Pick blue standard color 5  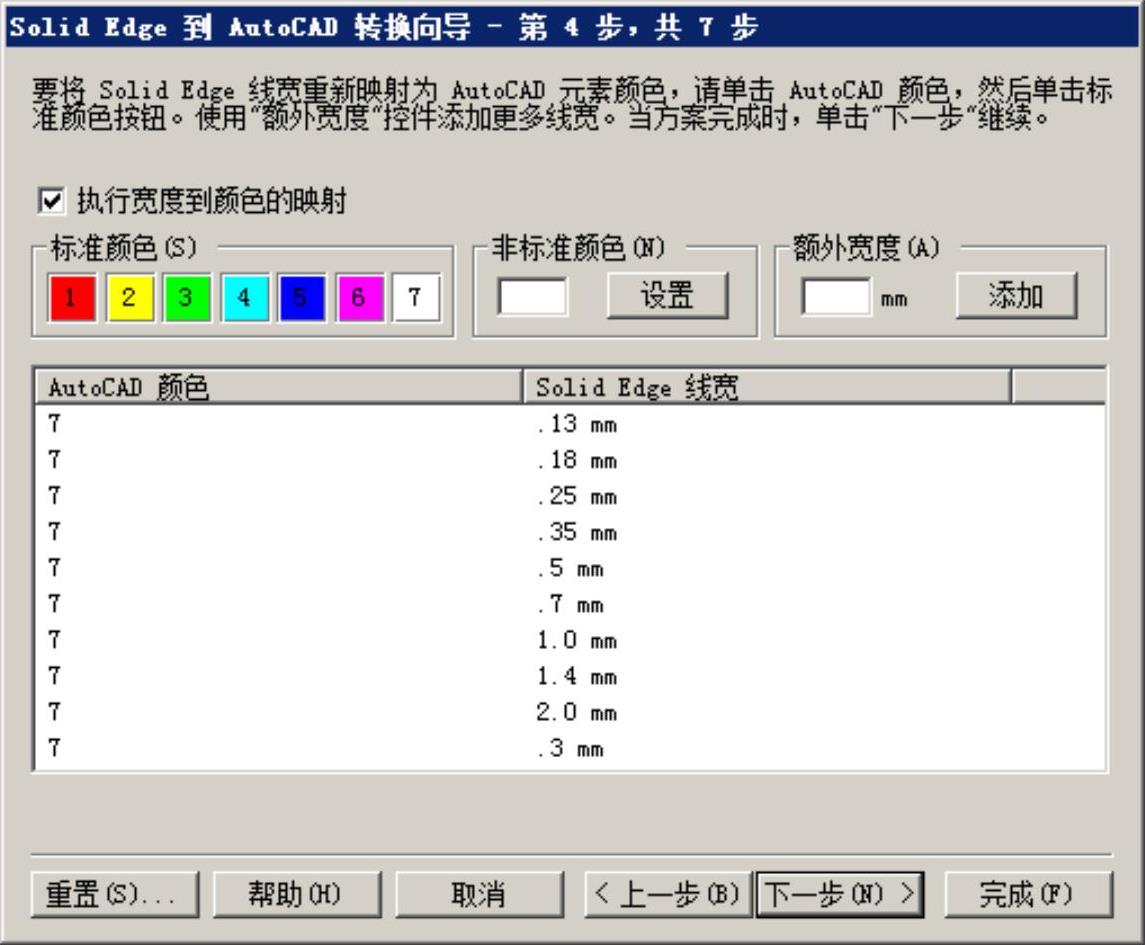coord(302,297)
